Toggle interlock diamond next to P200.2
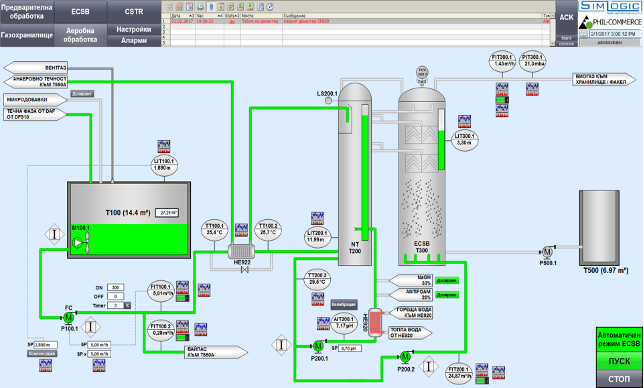Viewport: 644px width, 388px height. coord(428,365)
